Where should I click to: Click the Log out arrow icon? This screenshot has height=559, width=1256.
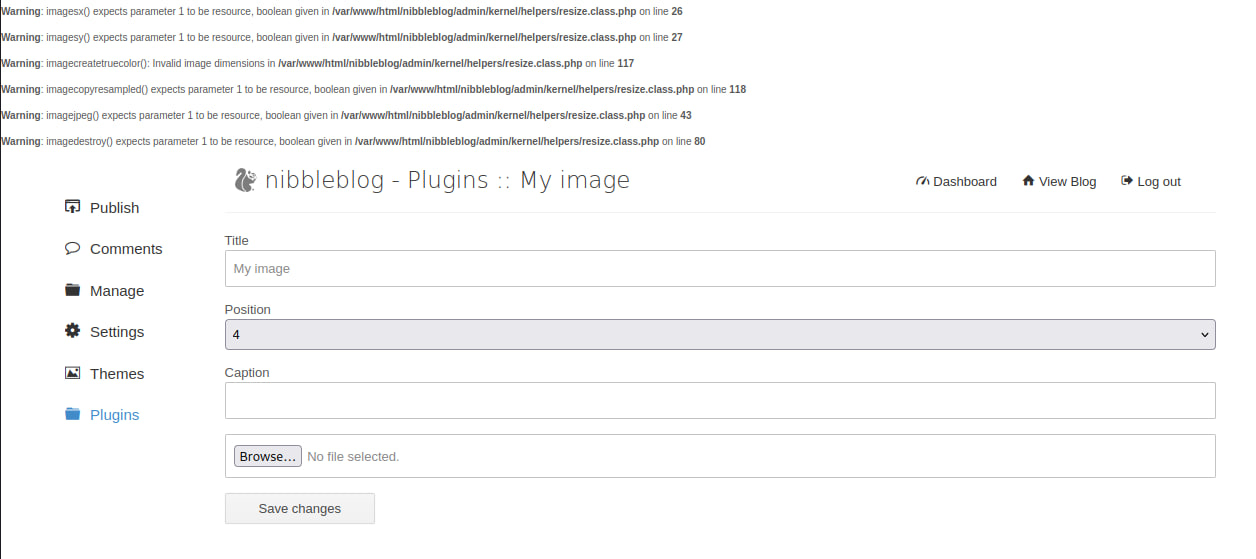[1127, 181]
